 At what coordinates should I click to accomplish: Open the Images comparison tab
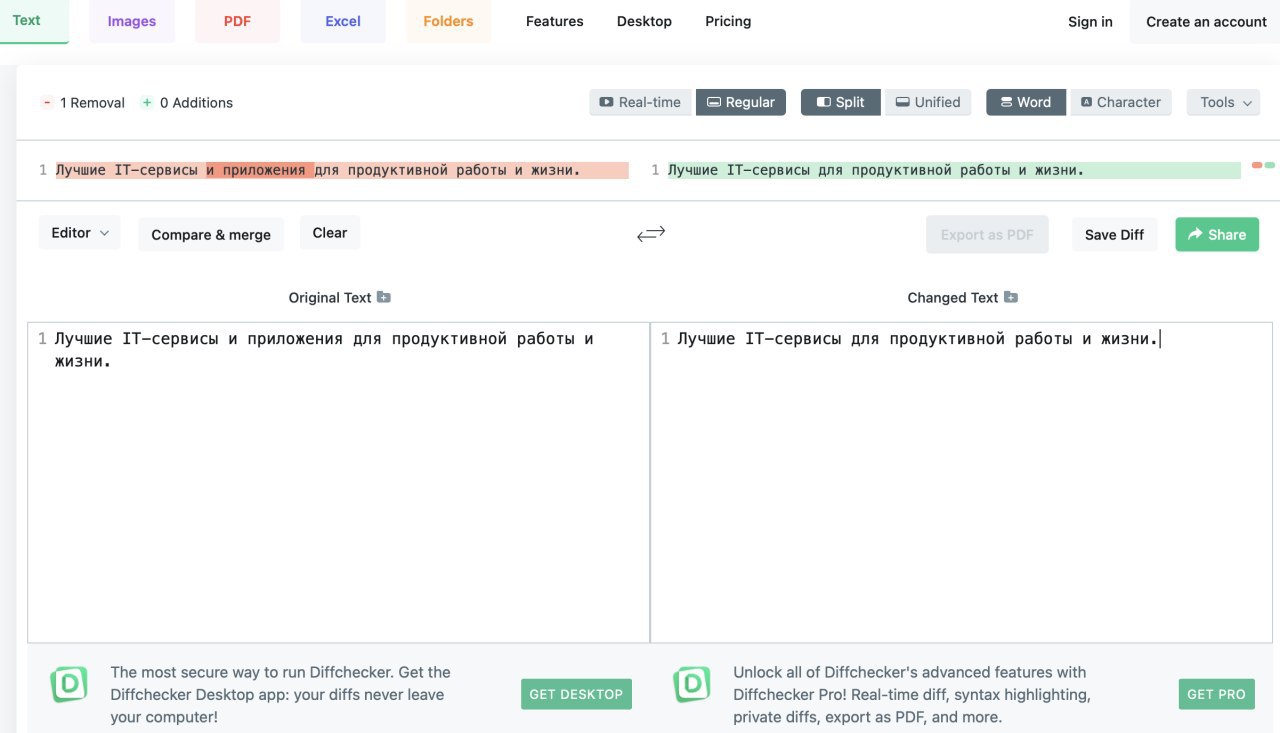point(132,21)
